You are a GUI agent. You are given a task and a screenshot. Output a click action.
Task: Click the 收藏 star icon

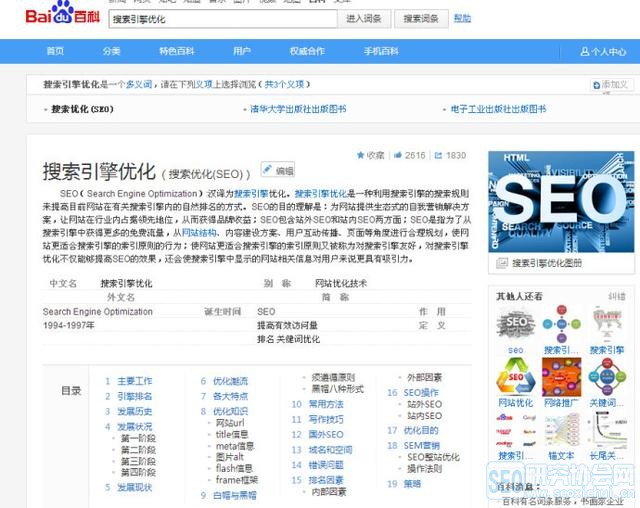click(x=360, y=156)
